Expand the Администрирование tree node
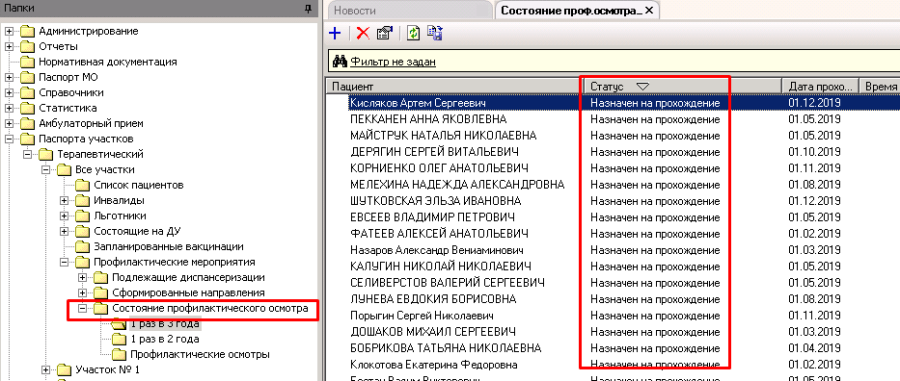The width and height of the screenshot is (900, 381). pyautogui.click(x=9, y=31)
